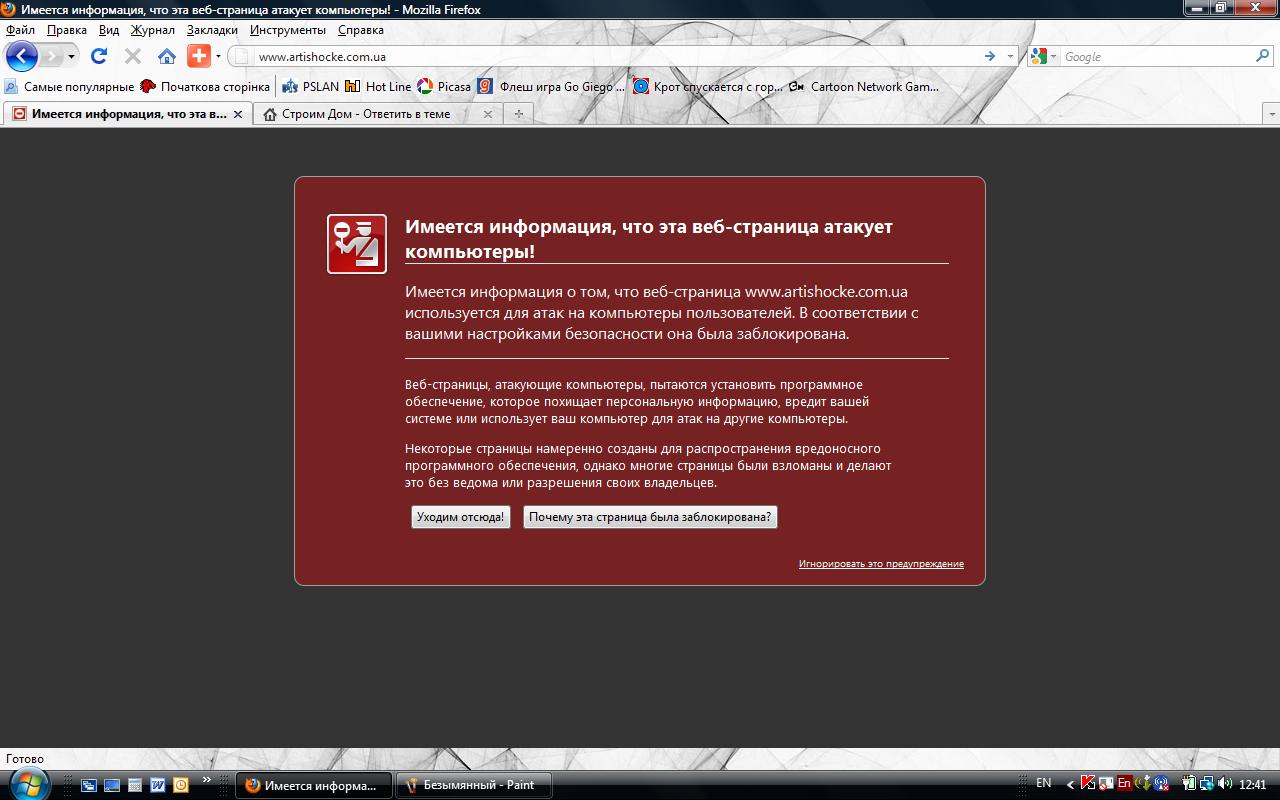Open the Початкова сторінка bookmark
Viewport: 1280px width, 800px height.
206,87
